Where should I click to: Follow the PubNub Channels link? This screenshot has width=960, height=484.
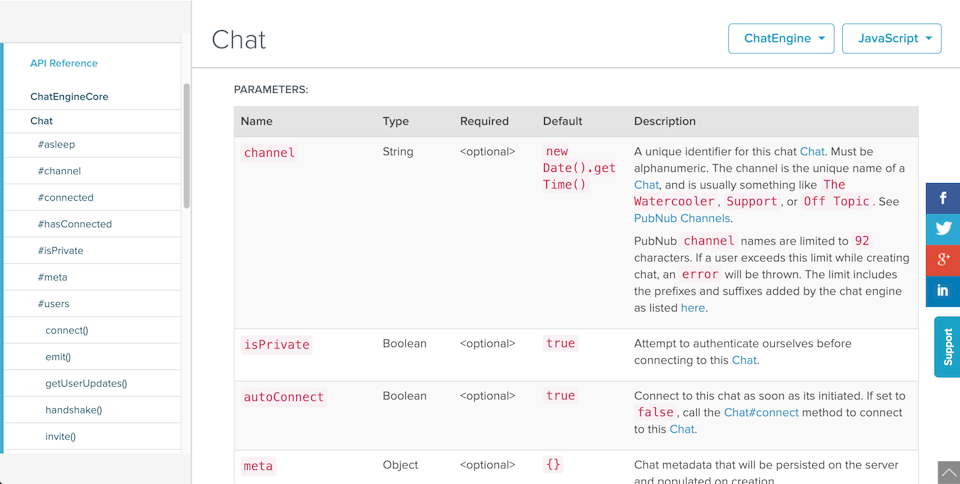coord(682,218)
